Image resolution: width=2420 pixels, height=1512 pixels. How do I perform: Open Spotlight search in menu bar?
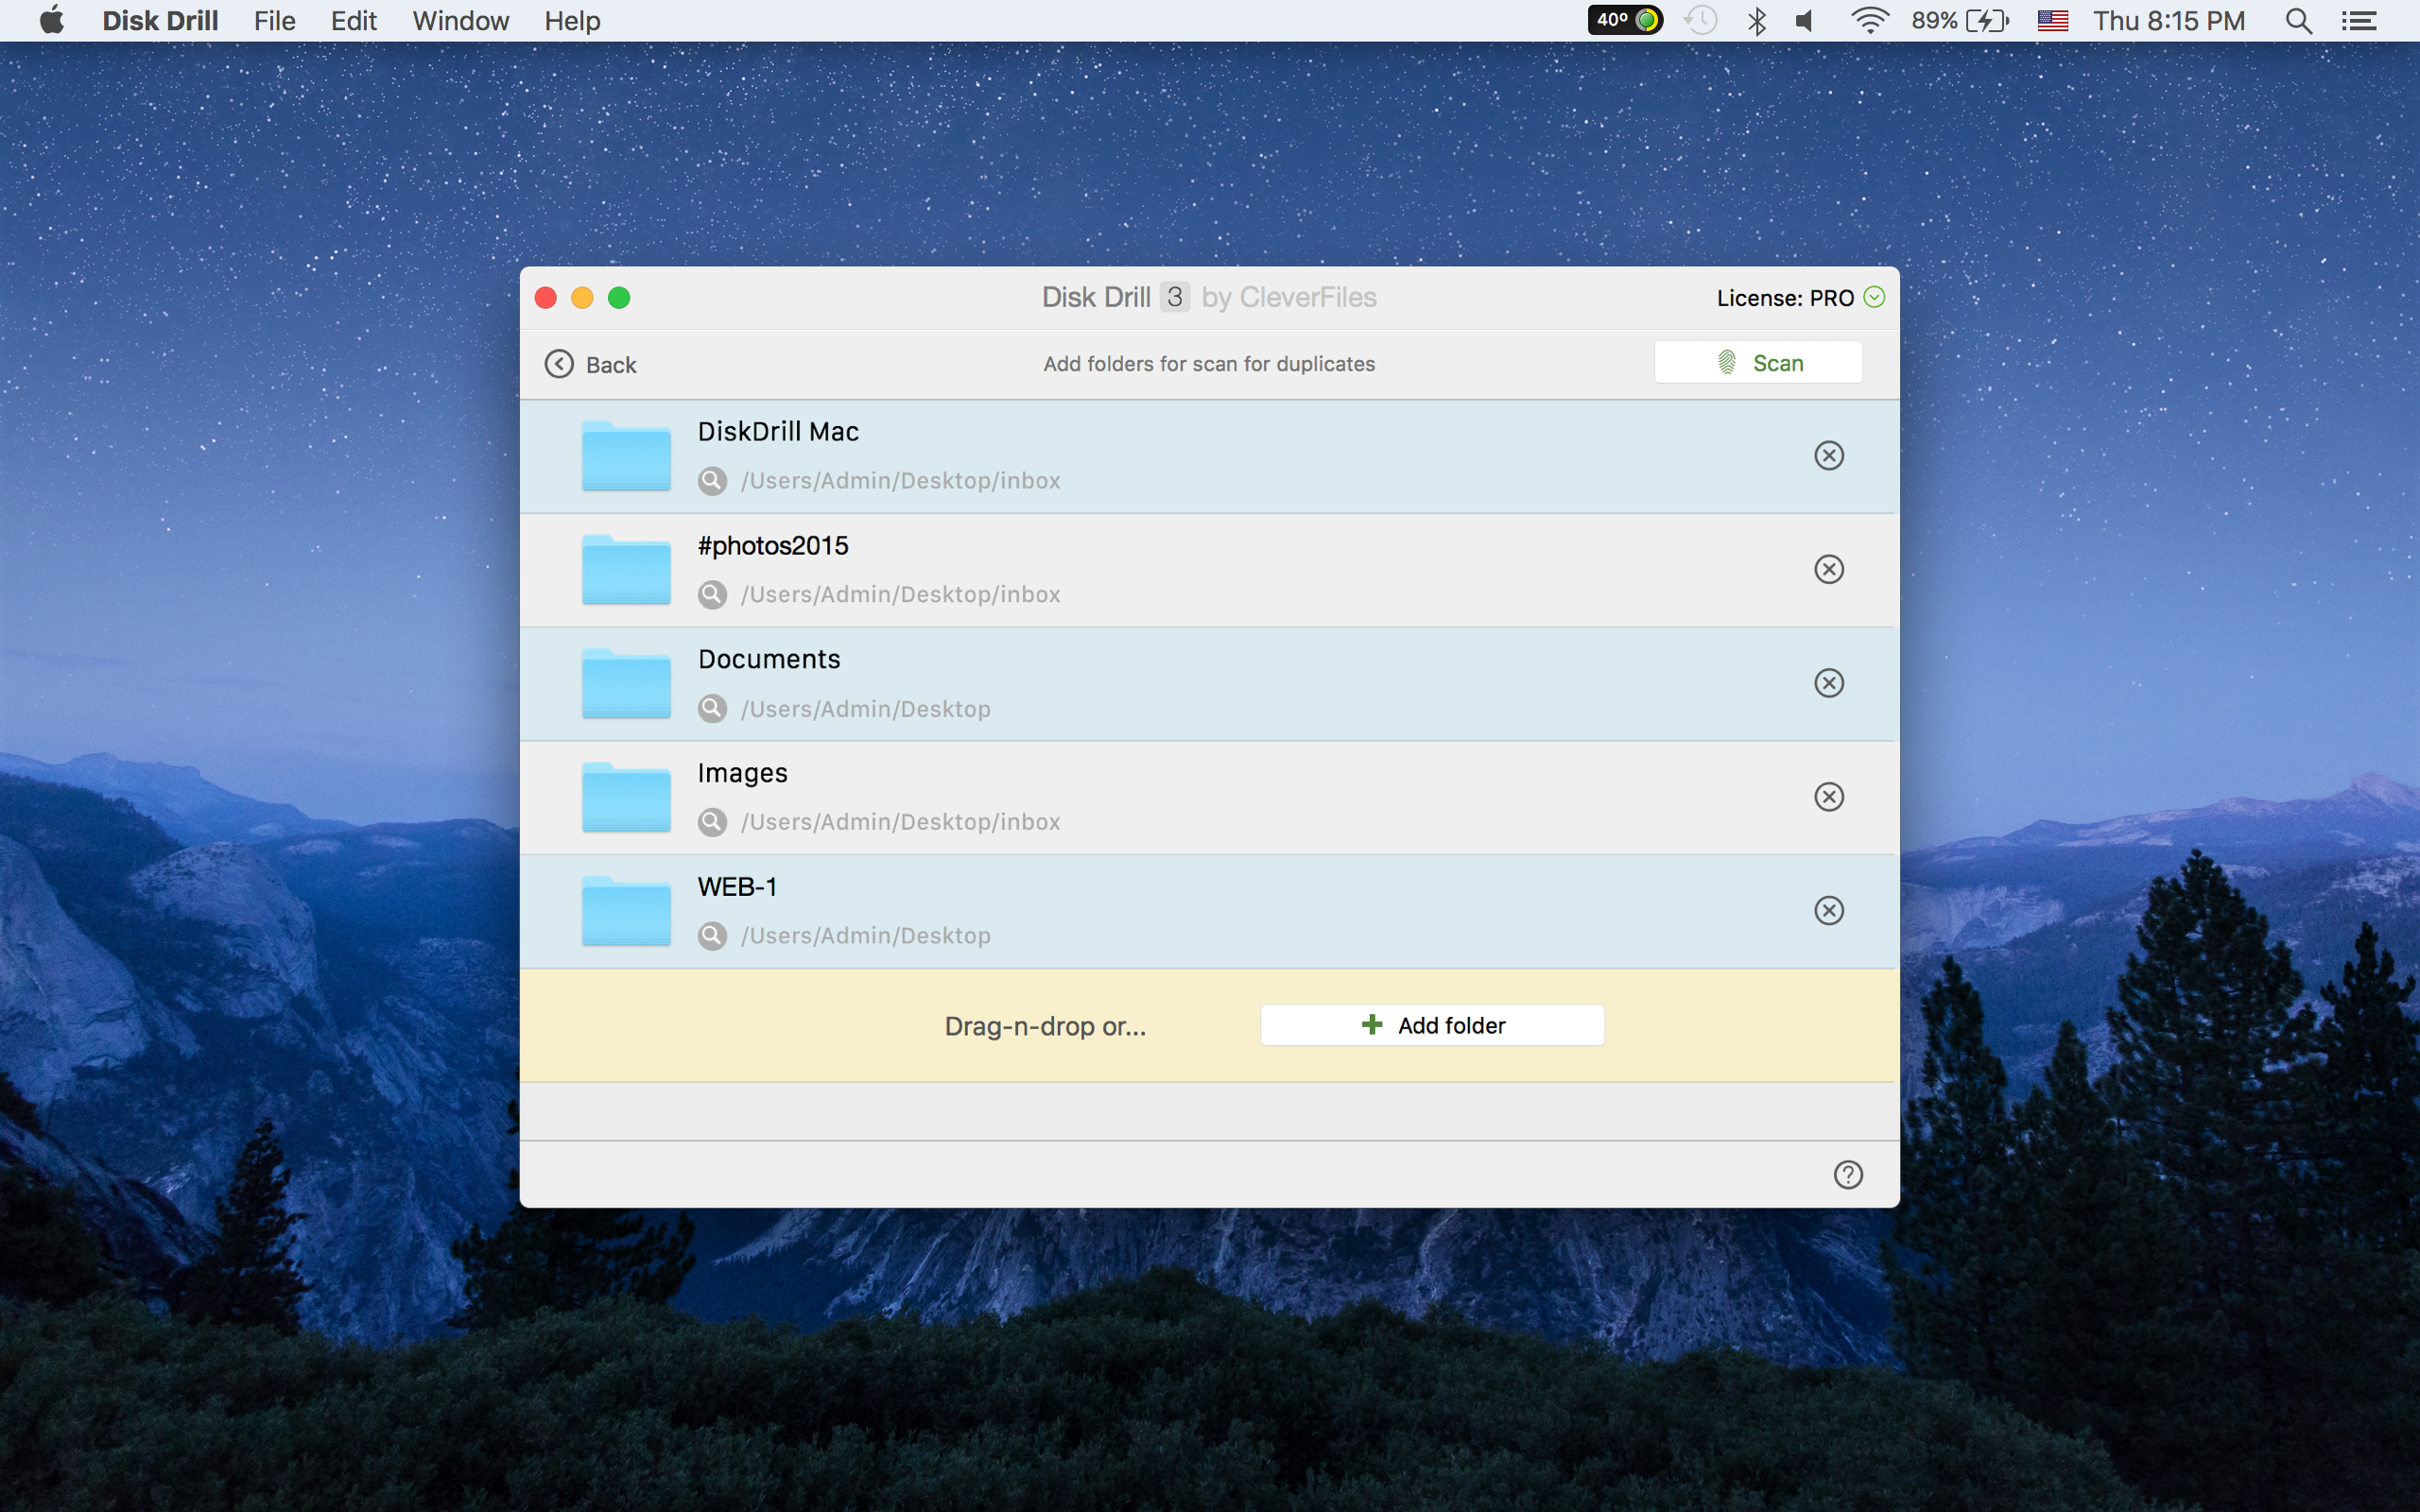tap(2298, 21)
